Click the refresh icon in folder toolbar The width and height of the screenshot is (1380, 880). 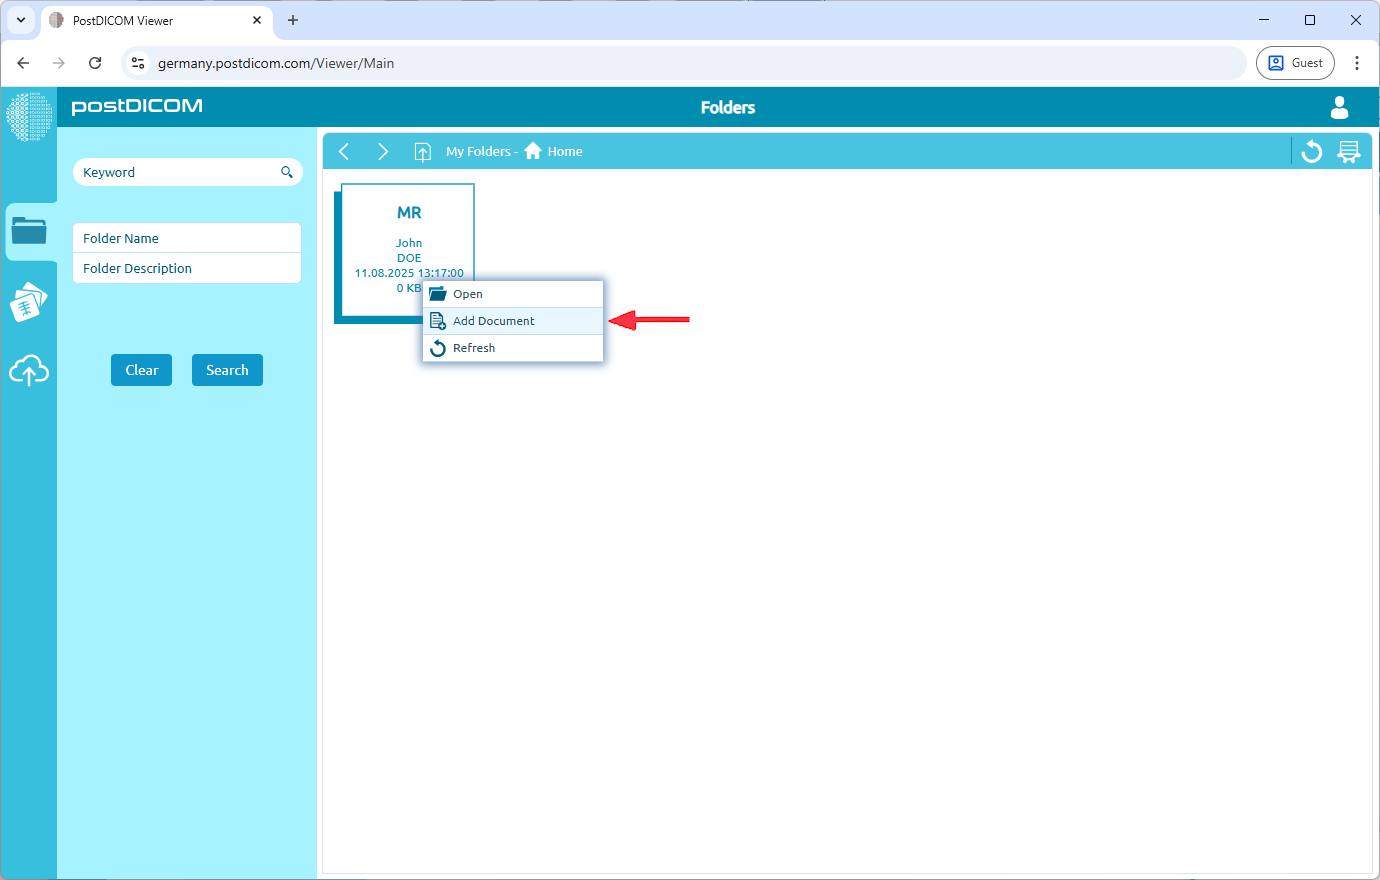[1312, 151]
